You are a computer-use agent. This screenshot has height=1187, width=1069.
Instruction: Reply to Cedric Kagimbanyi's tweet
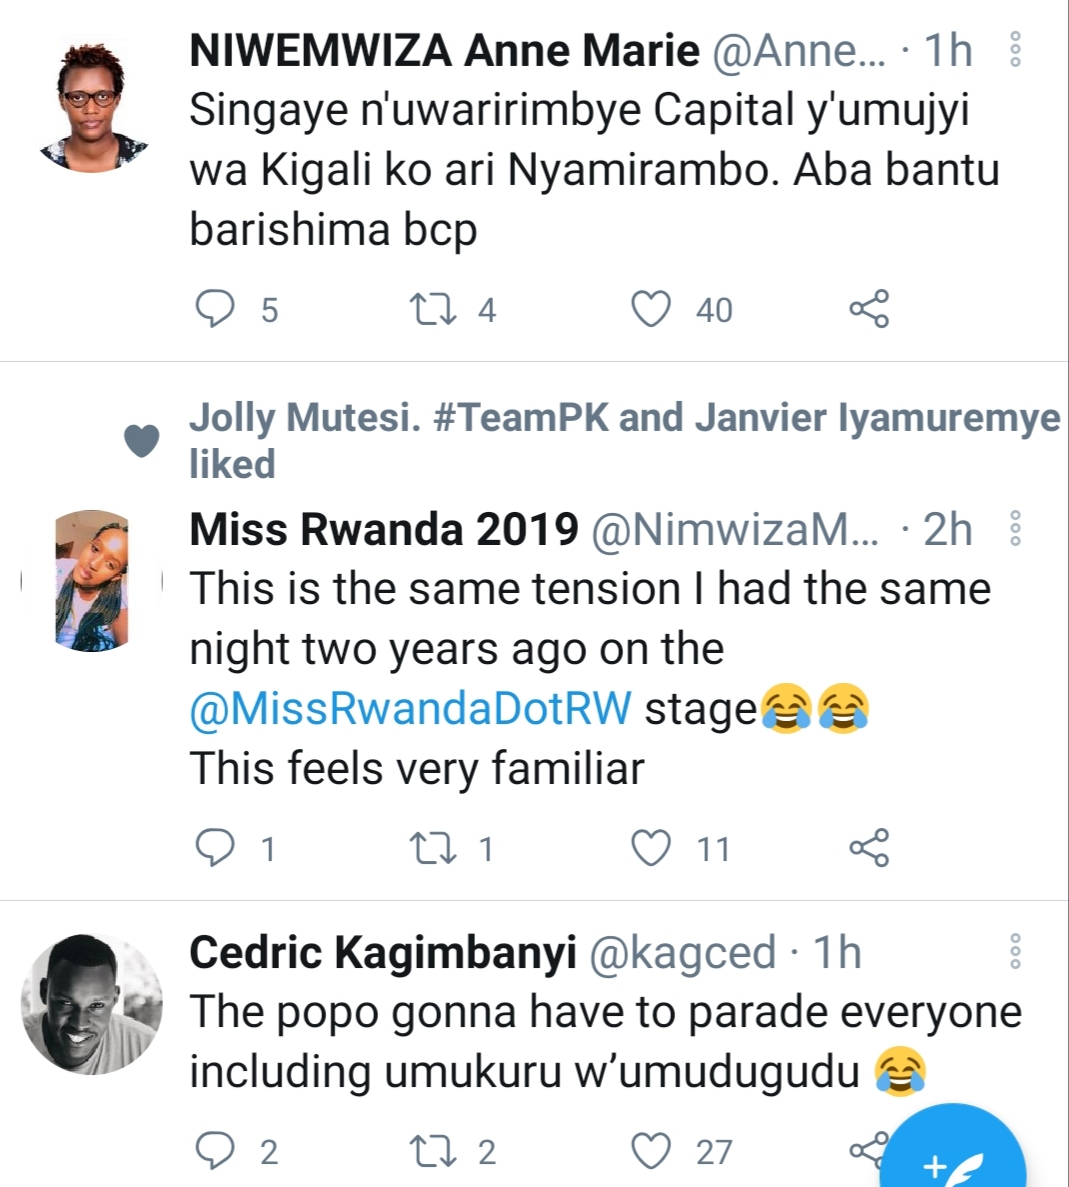pyautogui.click(x=214, y=1151)
